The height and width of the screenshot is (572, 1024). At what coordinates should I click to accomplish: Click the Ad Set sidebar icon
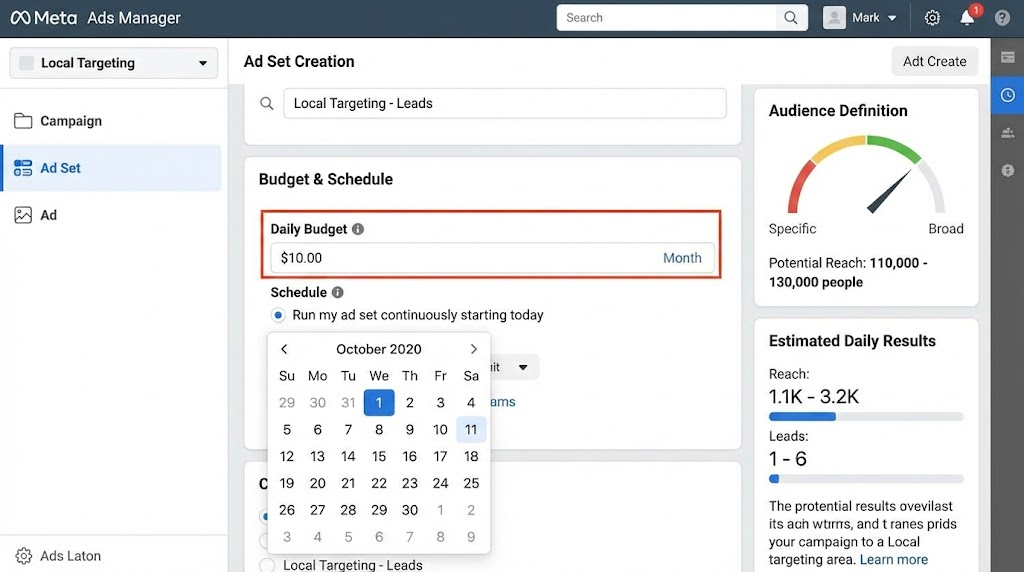click(23, 168)
